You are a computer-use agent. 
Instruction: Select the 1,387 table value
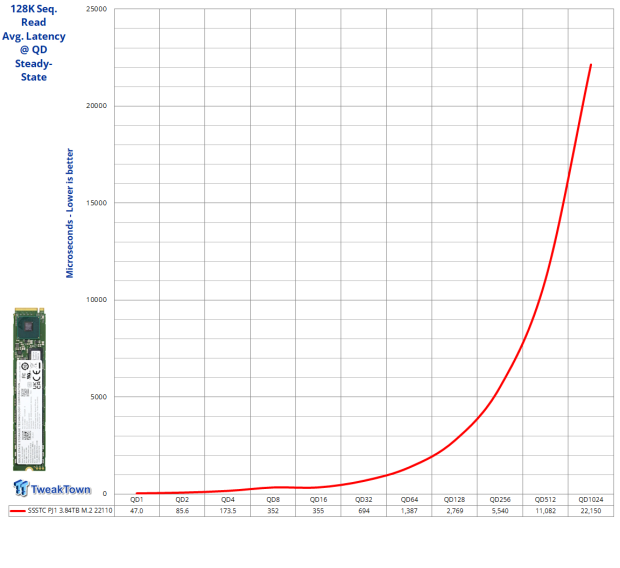click(409, 511)
